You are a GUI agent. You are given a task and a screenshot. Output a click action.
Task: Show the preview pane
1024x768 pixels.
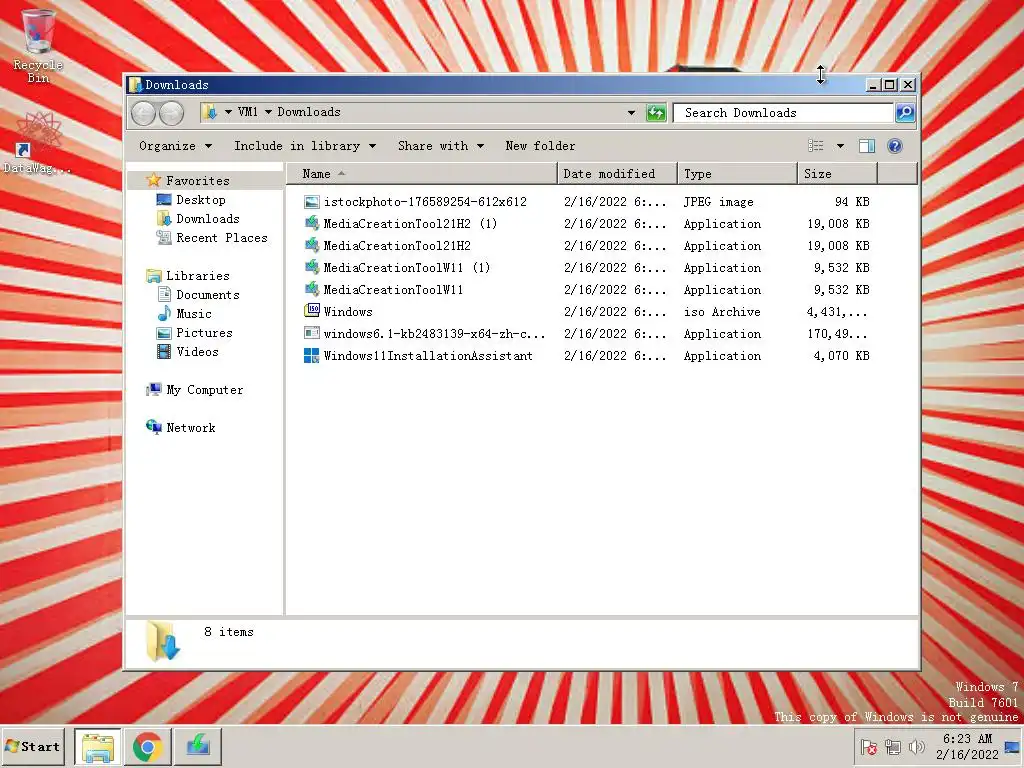tap(867, 146)
